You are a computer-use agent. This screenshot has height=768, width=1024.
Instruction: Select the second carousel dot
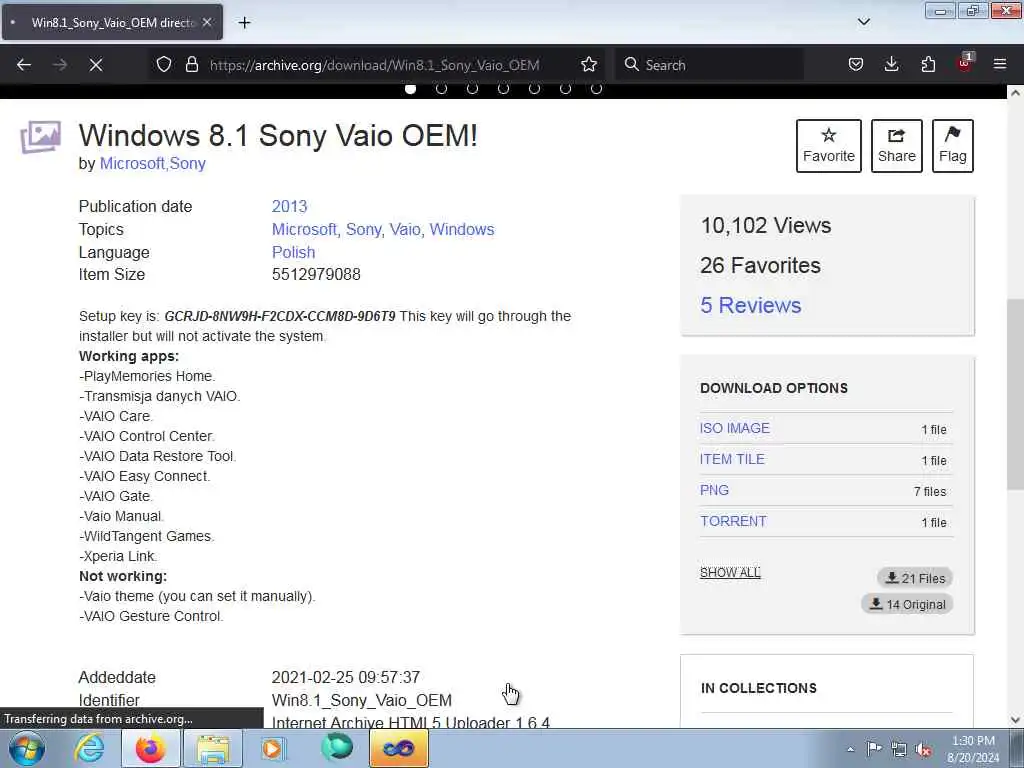(441, 89)
